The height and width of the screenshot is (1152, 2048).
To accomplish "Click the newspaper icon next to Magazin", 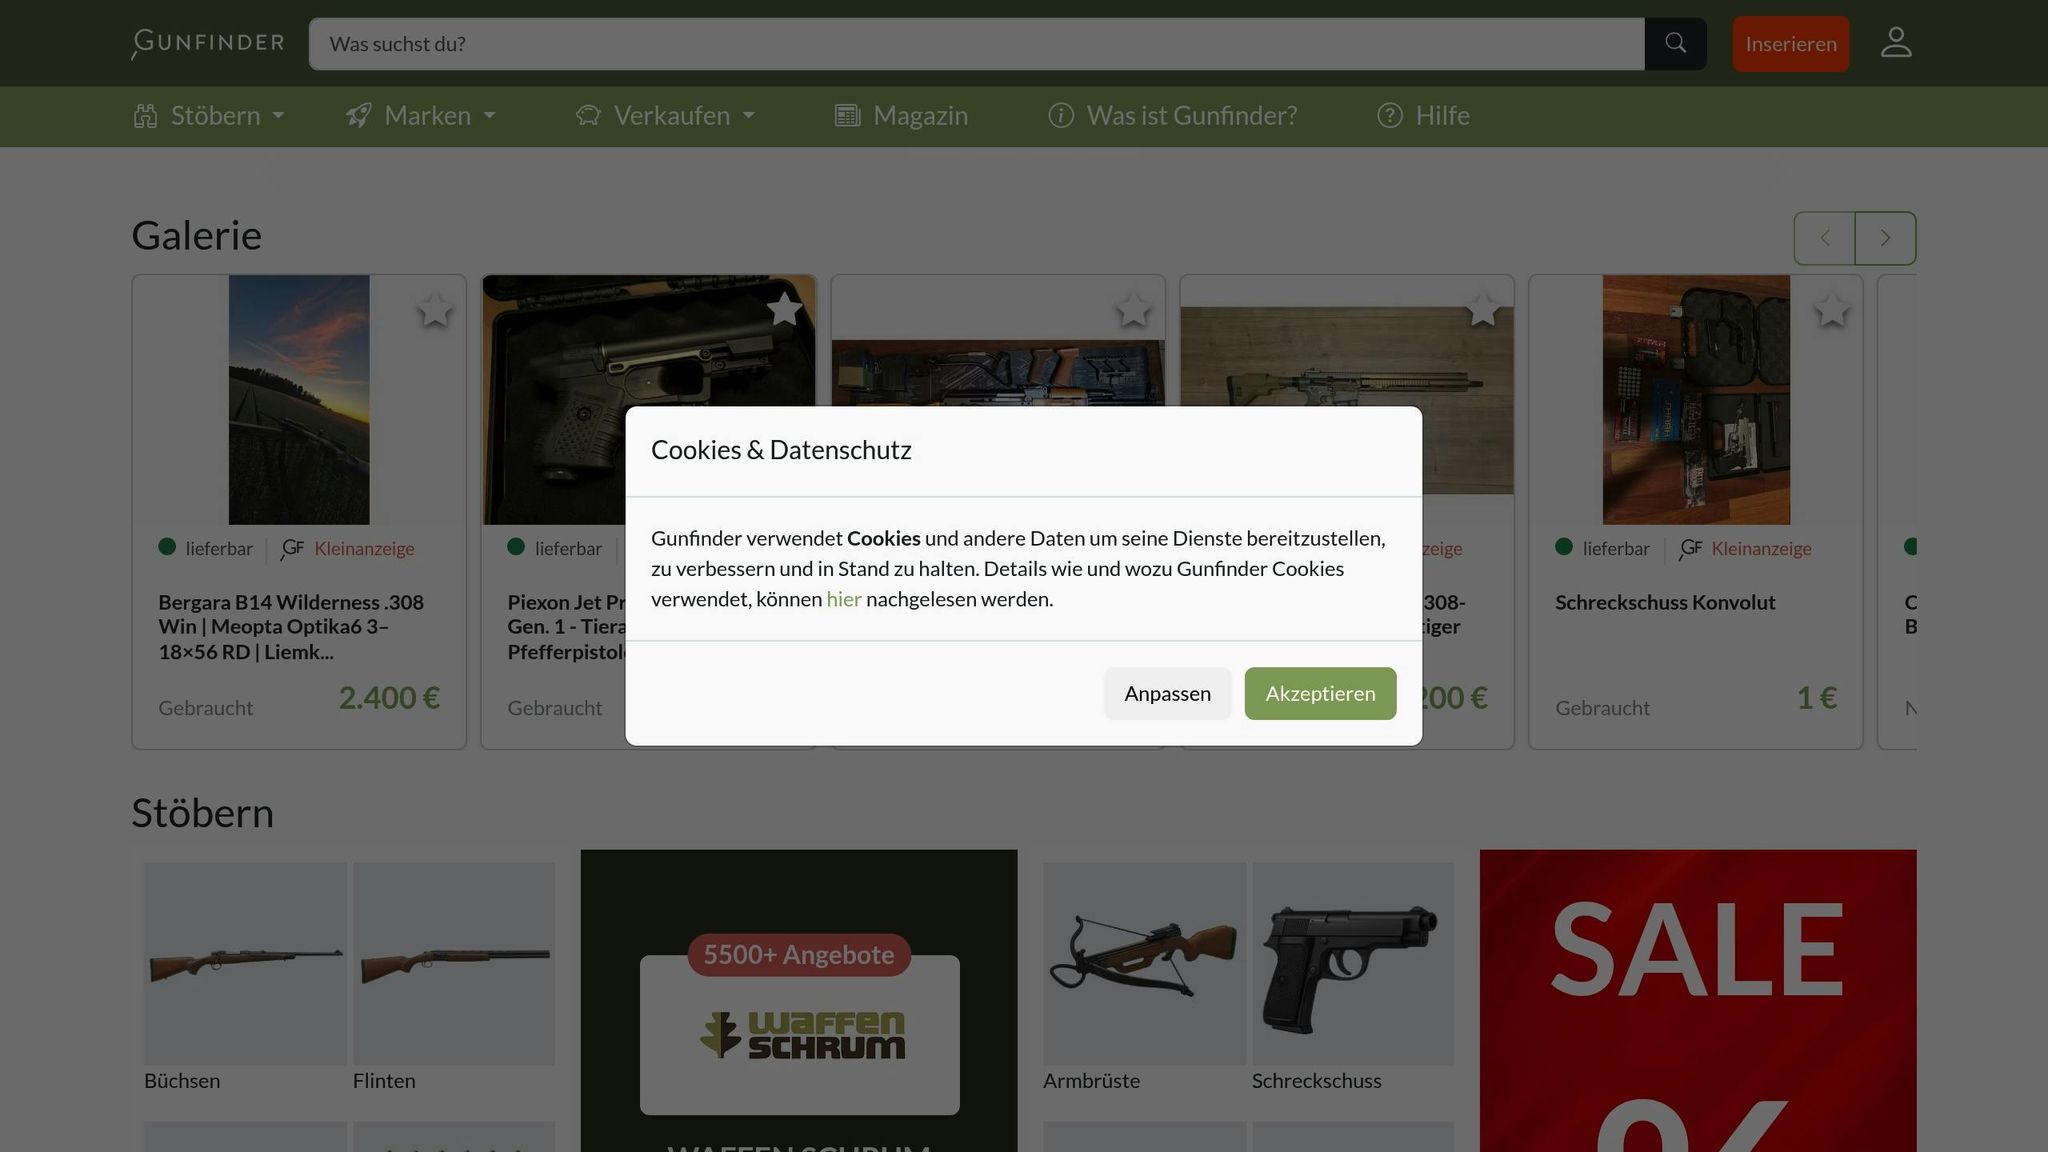I will click(847, 115).
